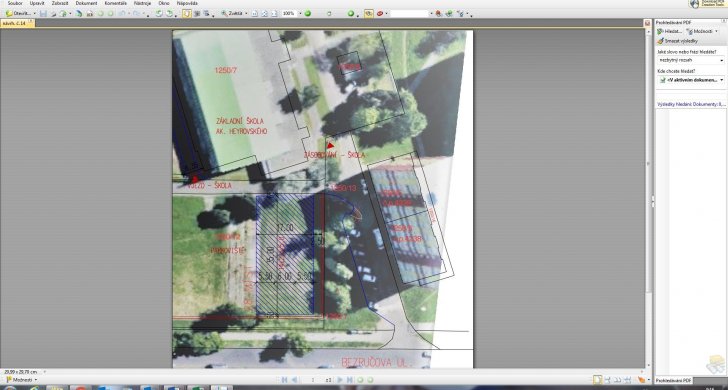728x390 pixels.
Task: Toggle single page layout in status bar
Action: point(598,380)
